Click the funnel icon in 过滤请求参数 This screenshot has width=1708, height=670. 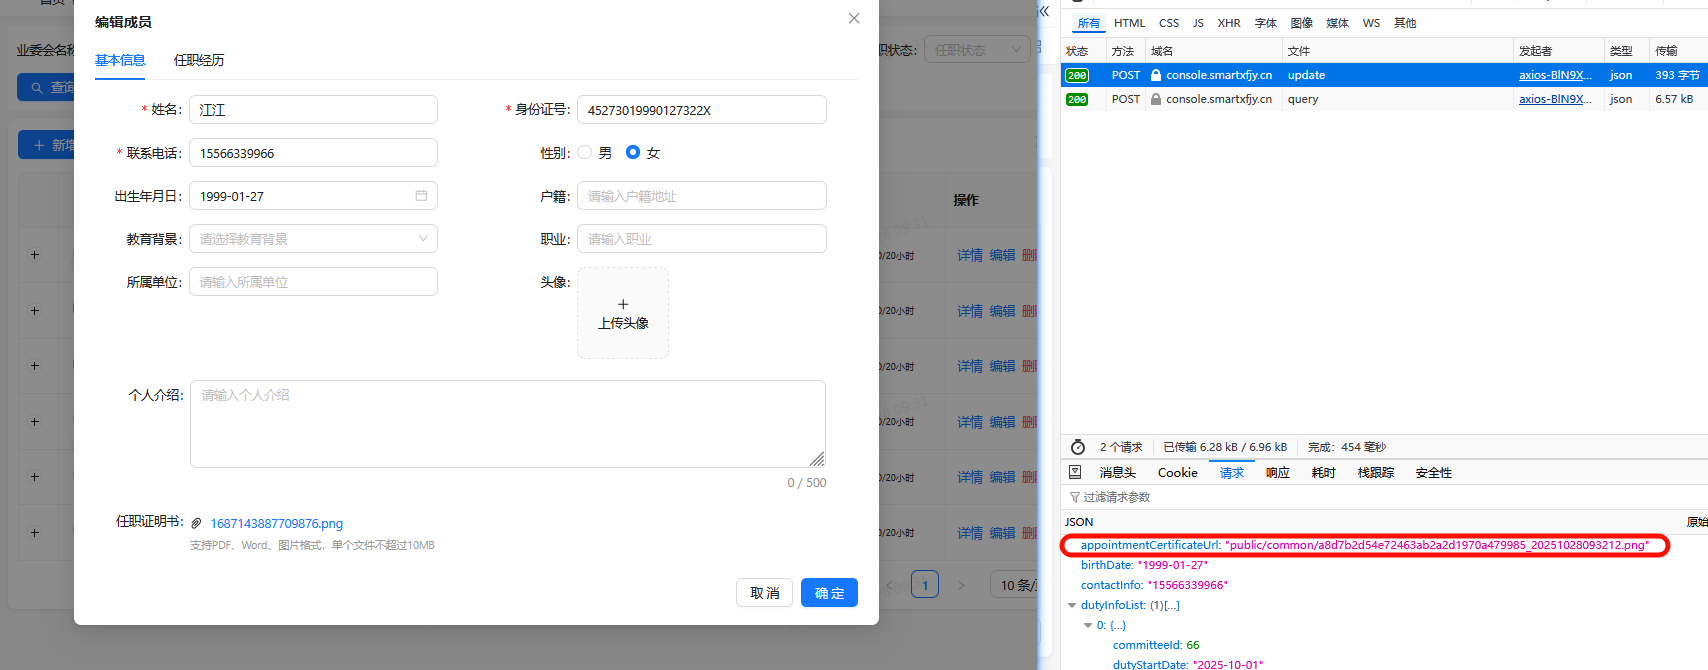pos(1075,497)
